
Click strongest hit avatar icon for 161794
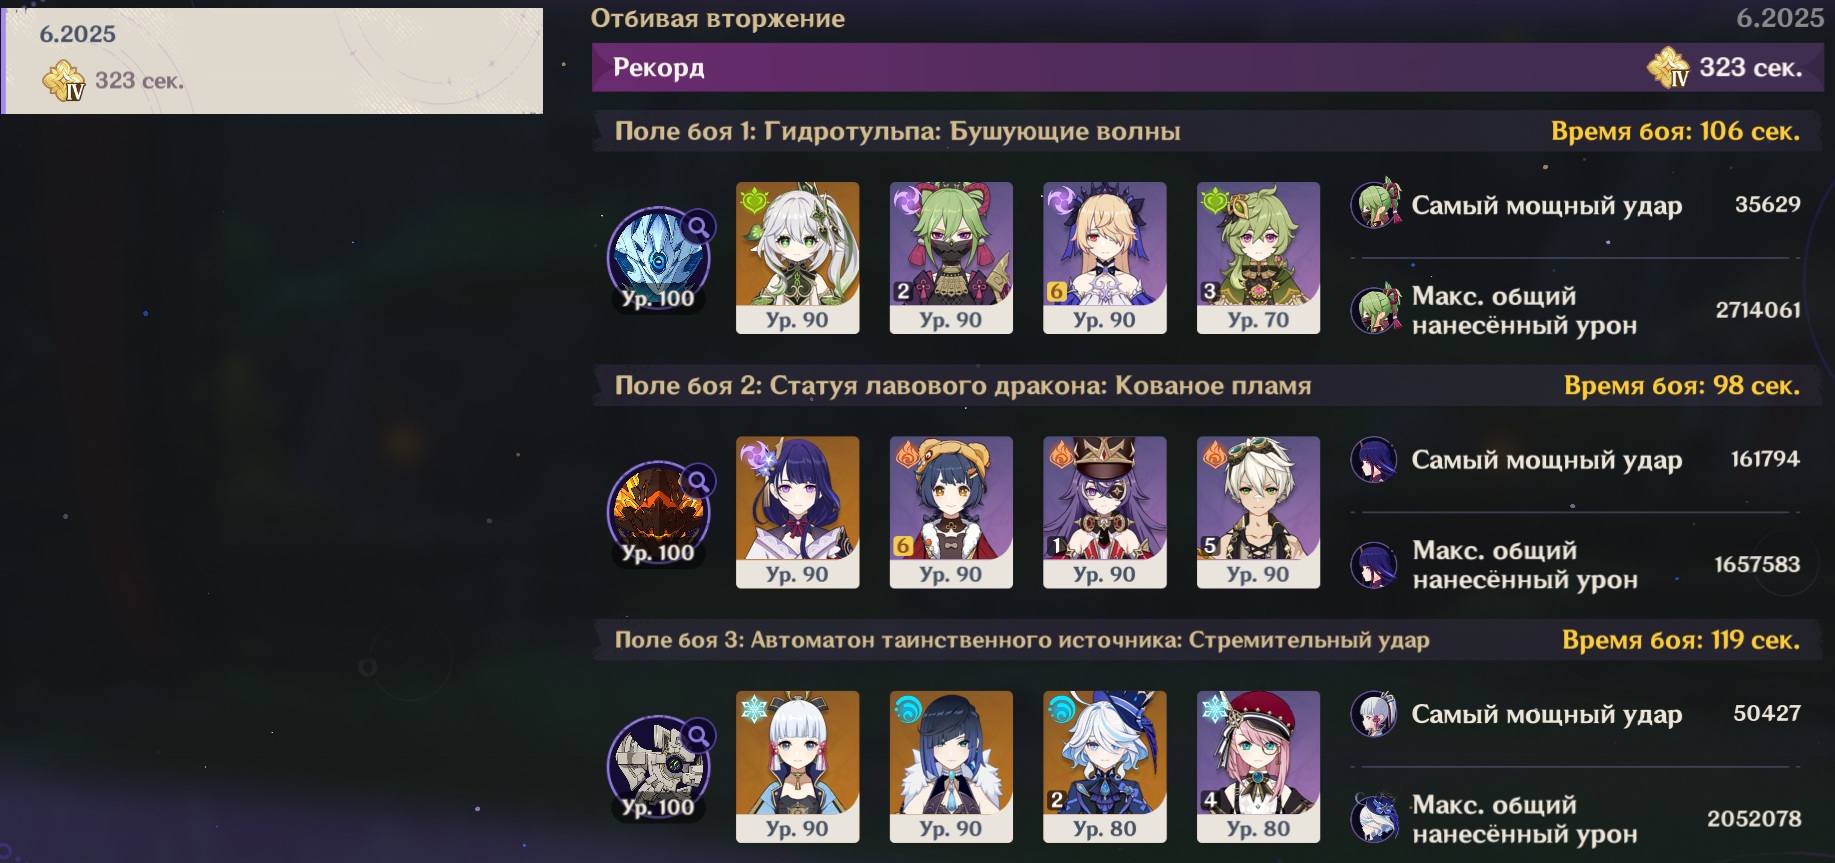click(x=1375, y=460)
